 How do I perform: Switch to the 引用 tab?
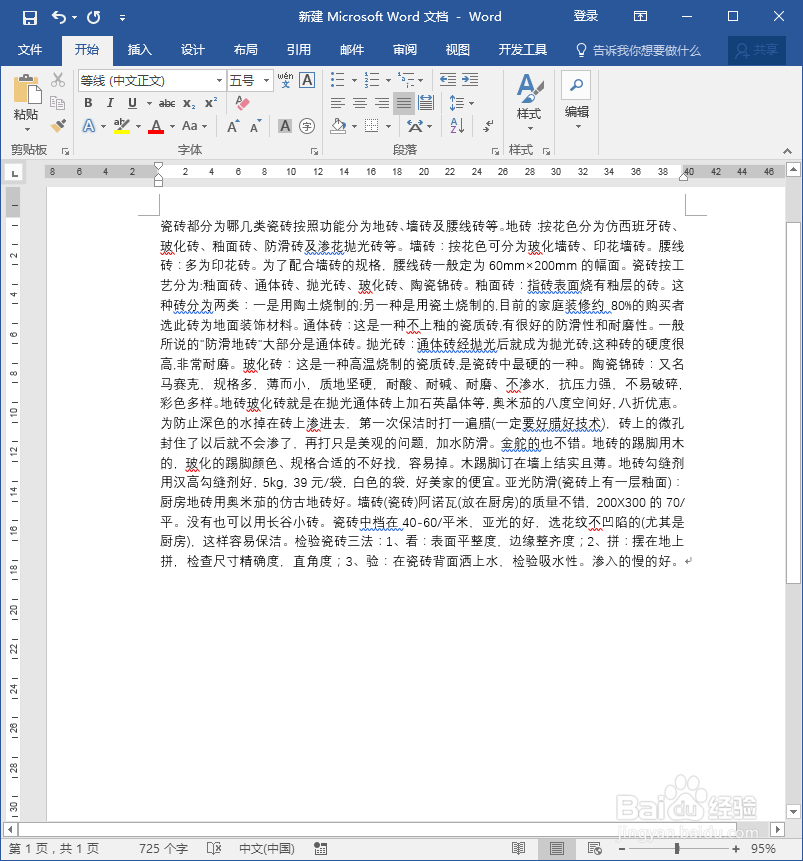(x=298, y=50)
